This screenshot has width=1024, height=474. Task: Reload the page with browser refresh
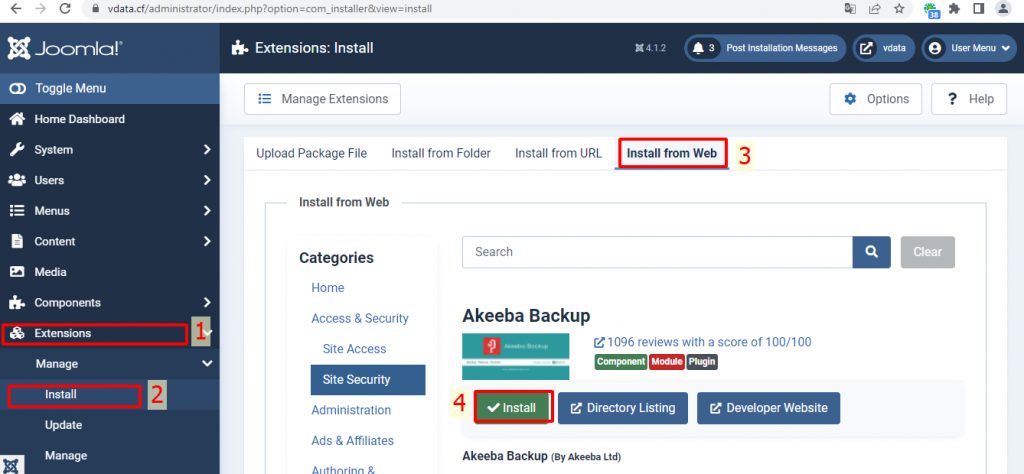pyautogui.click(x=65, y=8)
